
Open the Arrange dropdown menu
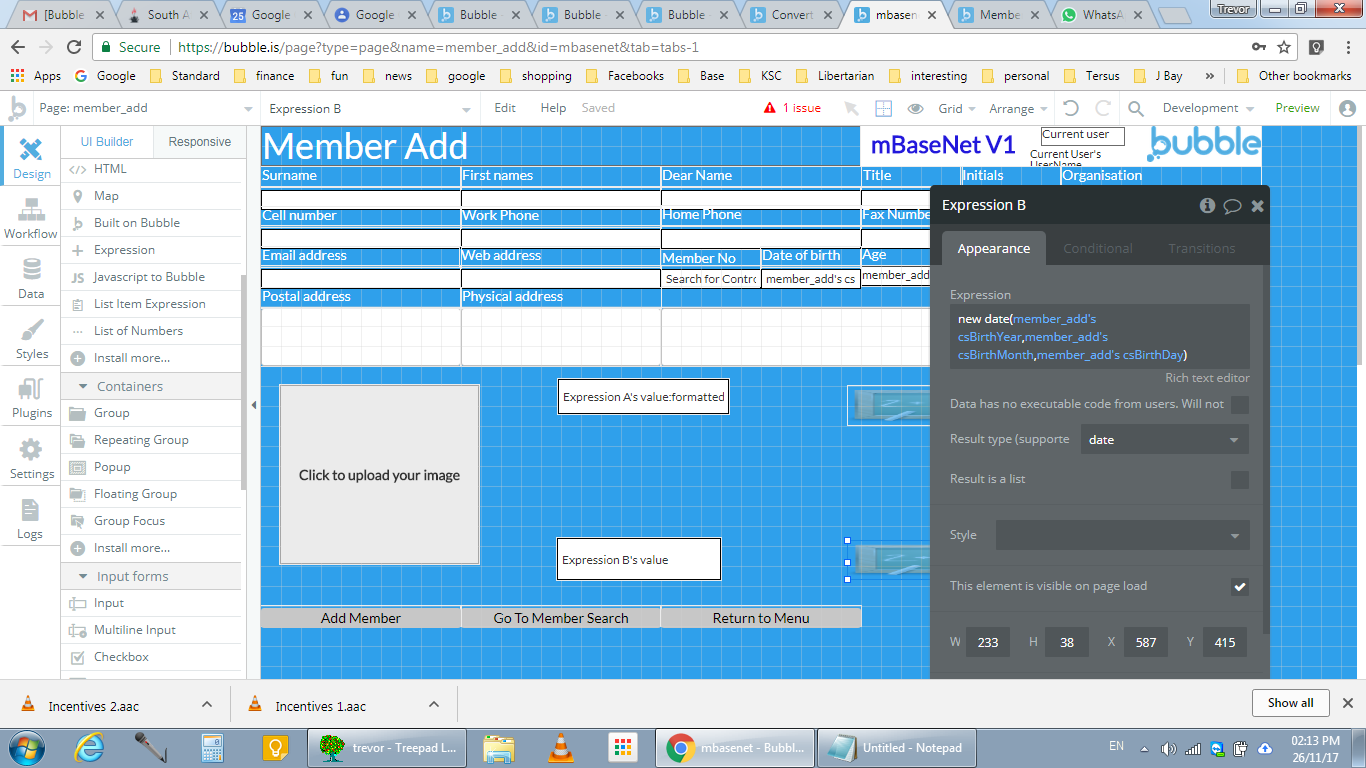click(x=1018, y=109)
